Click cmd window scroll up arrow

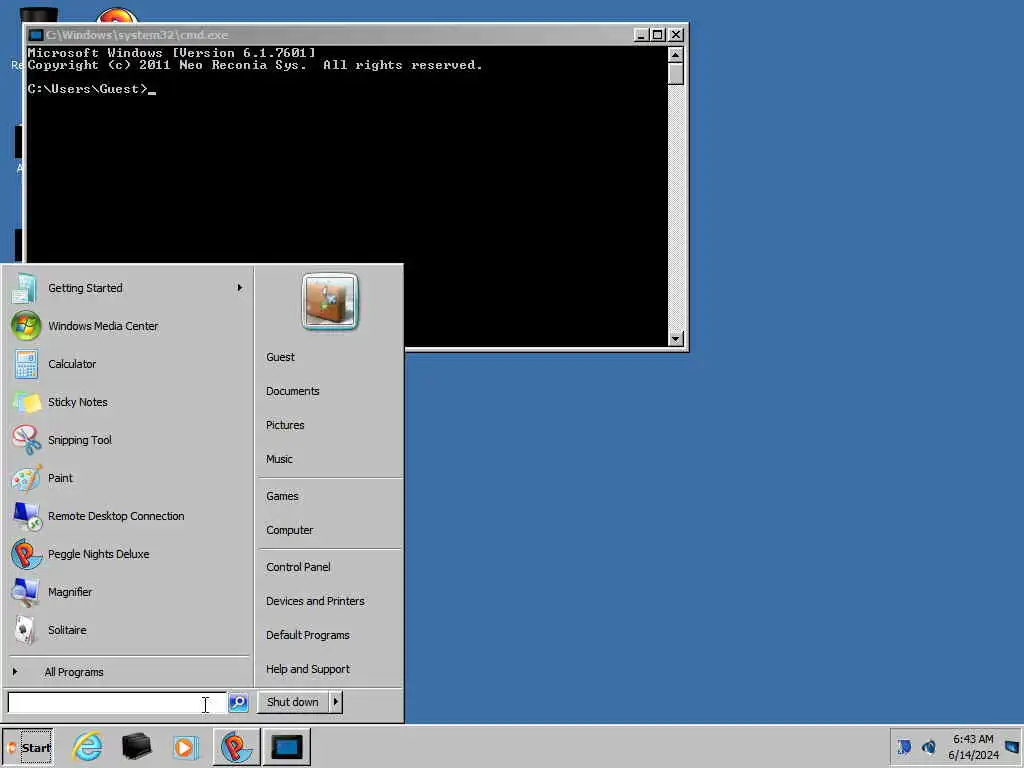pyautogui.click(x=676, y=55)
